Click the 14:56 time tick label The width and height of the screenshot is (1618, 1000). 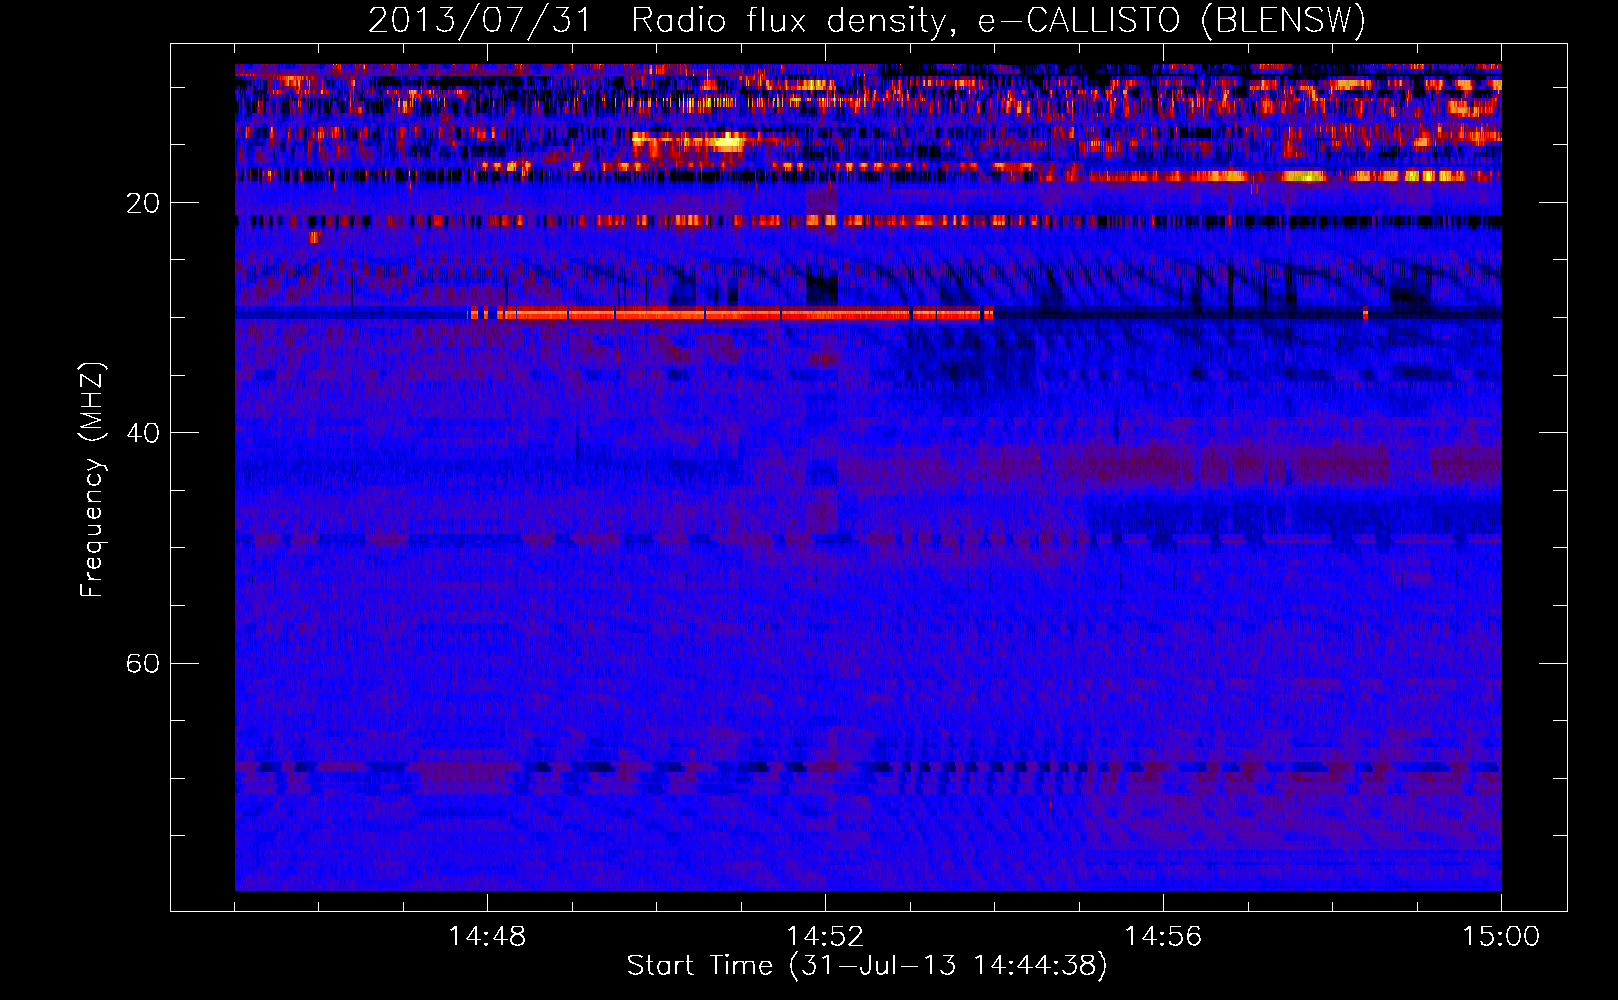point(1163,937)
